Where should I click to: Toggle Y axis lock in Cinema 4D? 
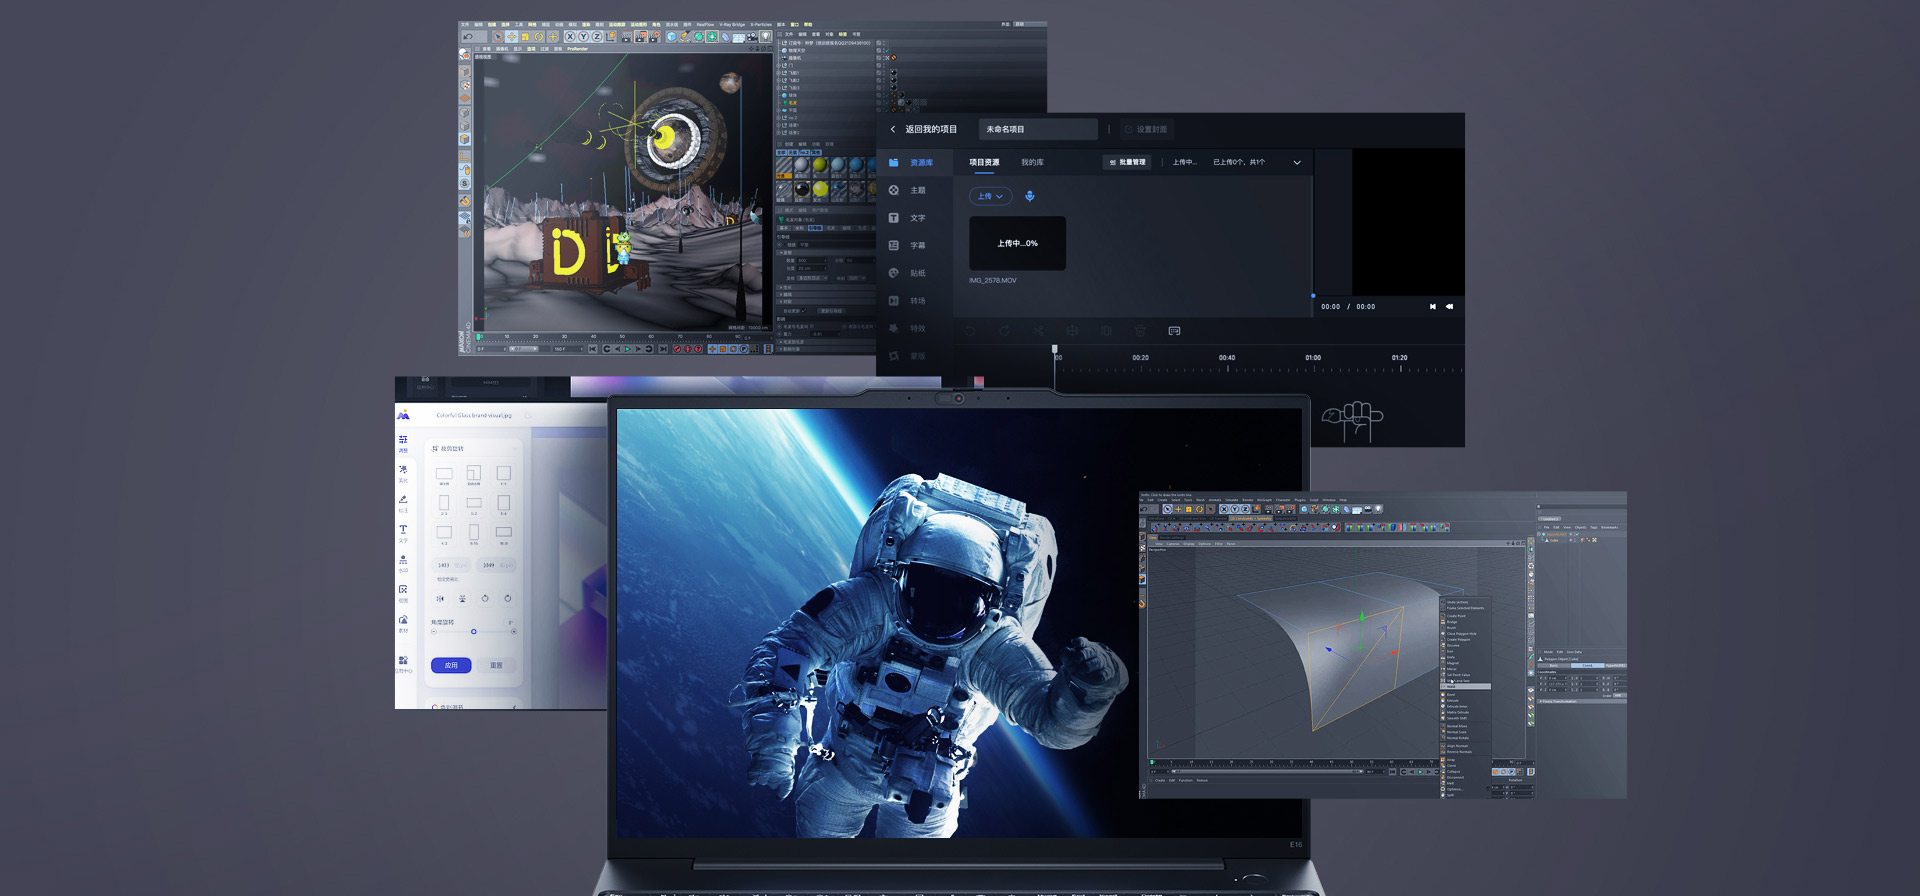coord(583,37)
